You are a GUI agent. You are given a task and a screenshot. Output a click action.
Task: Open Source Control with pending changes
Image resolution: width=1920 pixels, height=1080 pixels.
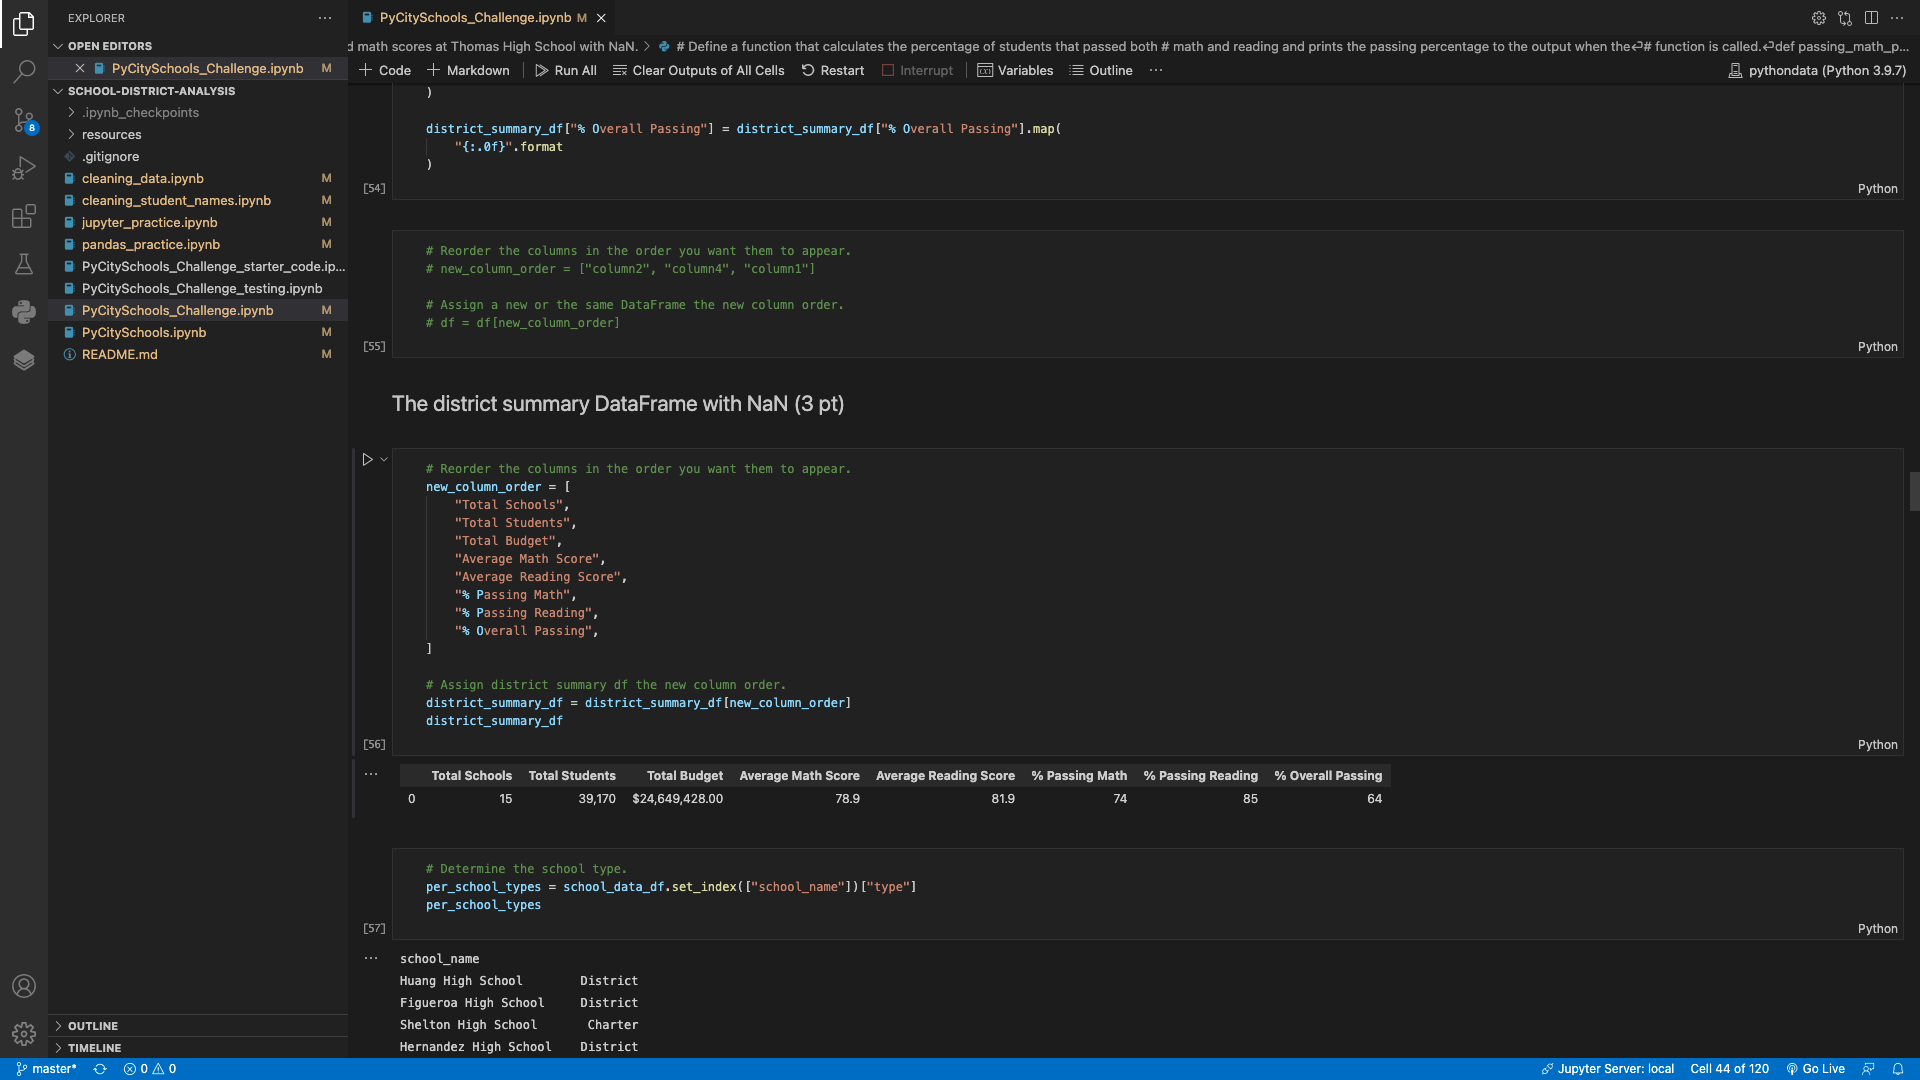(24, 120)
